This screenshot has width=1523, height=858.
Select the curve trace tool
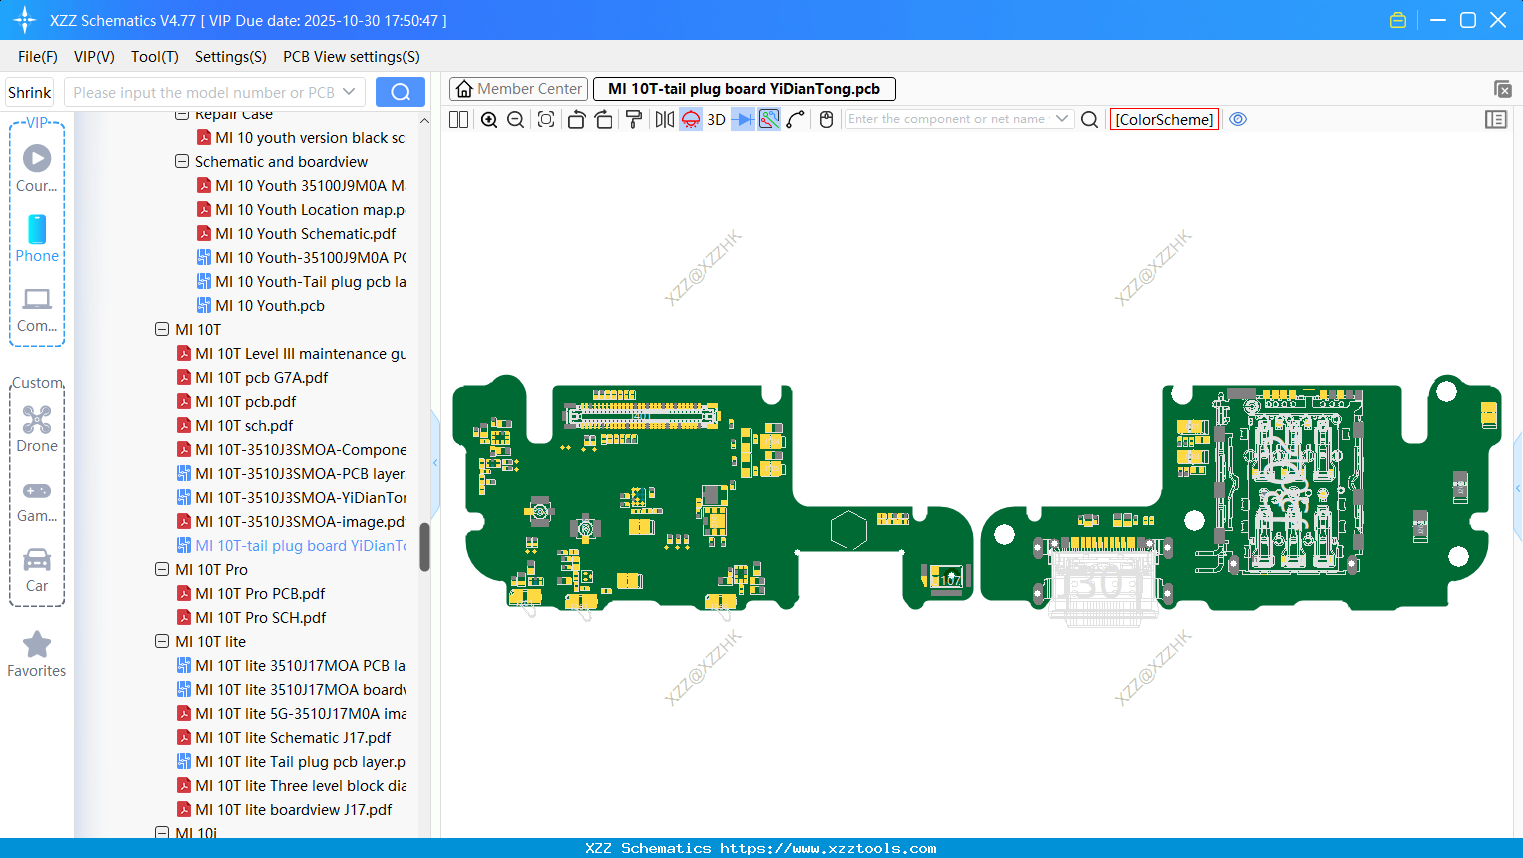(x=796, y=119)
